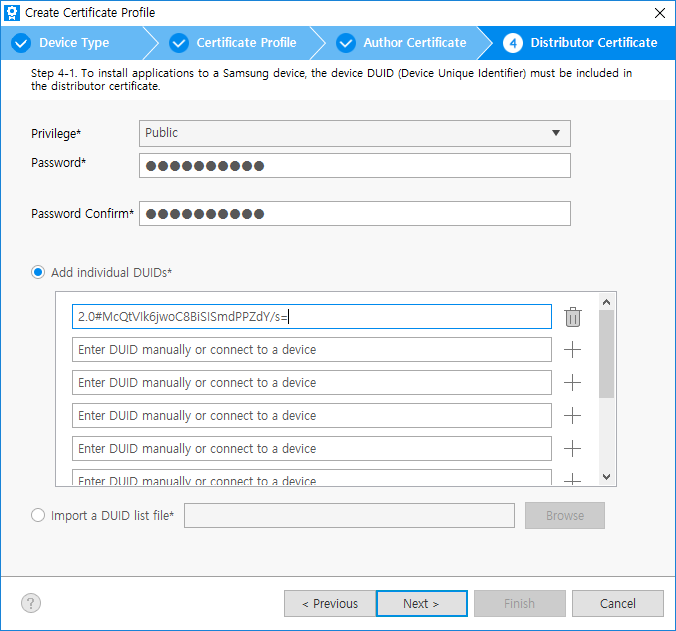Click the plus icon beside fifth DUID field

(x=573, y=449)
